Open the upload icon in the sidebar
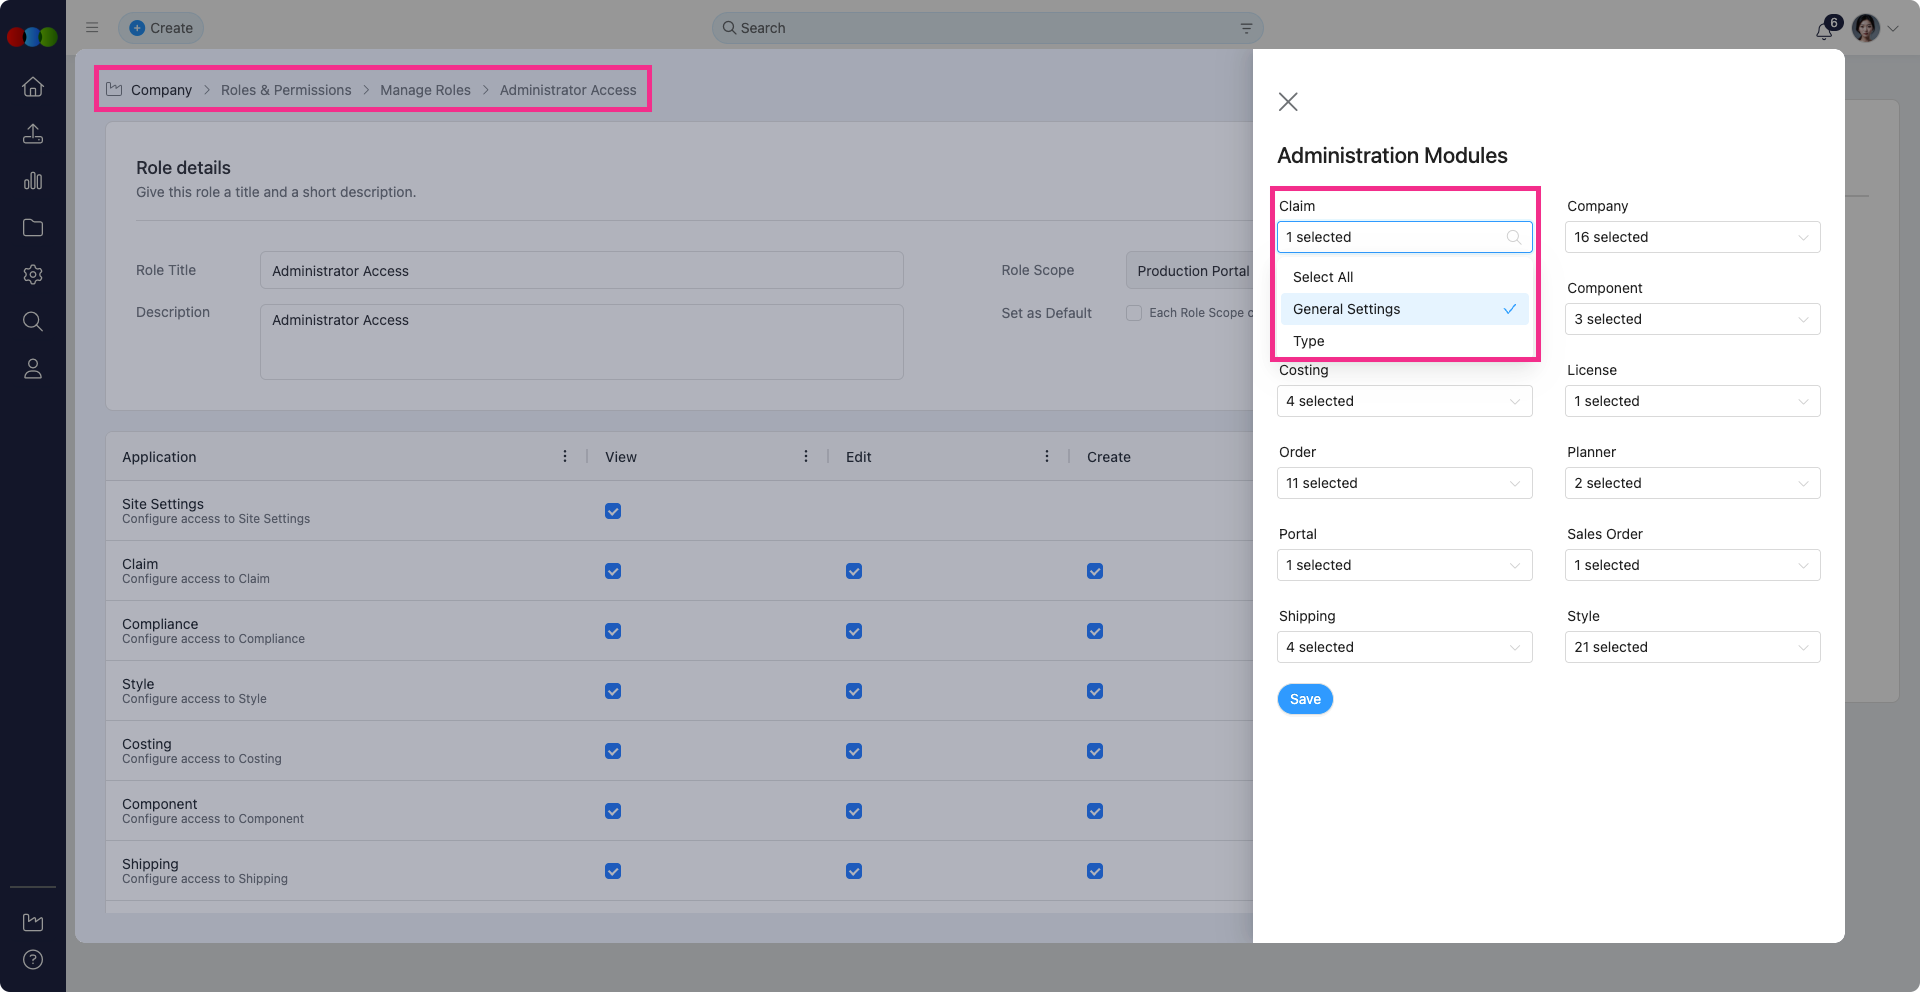Image resolution: width=1920 pixels, height=992 pixels. point(33,134)
